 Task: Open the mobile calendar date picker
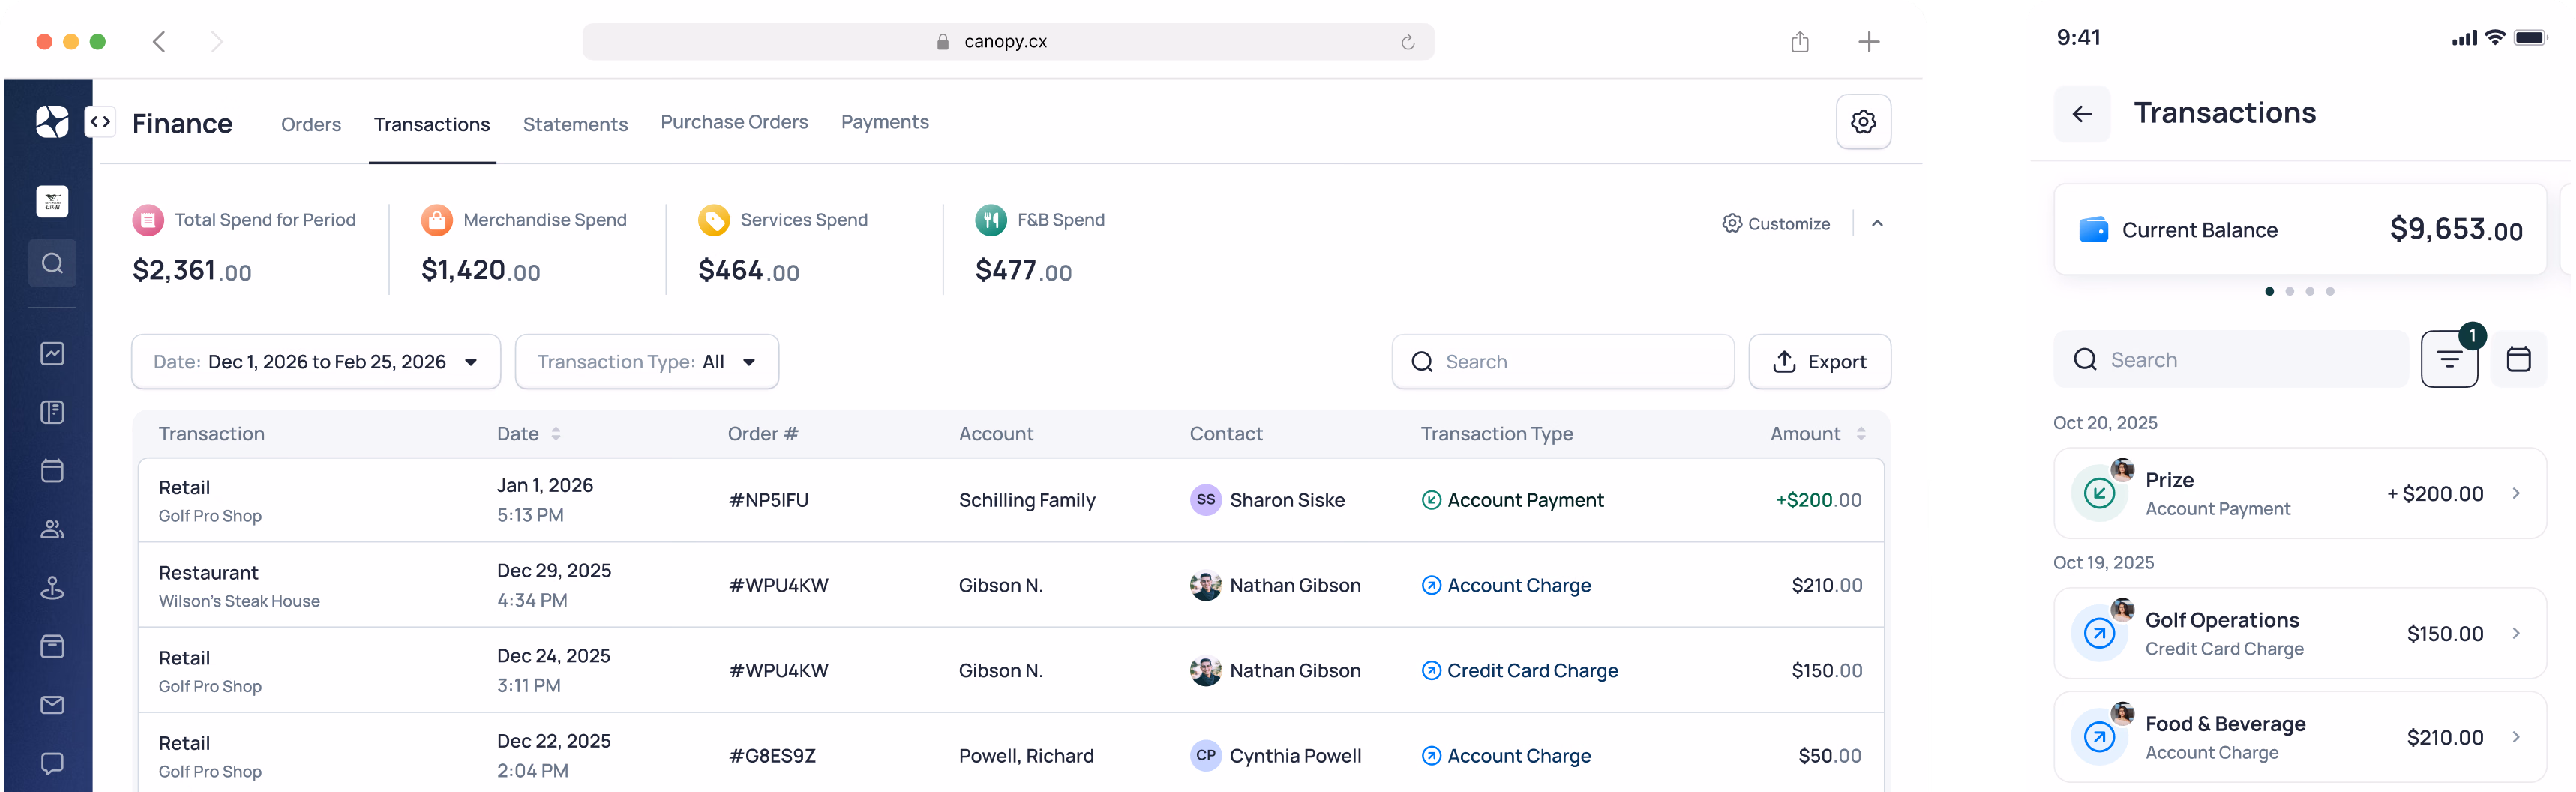pos(2518,359)
